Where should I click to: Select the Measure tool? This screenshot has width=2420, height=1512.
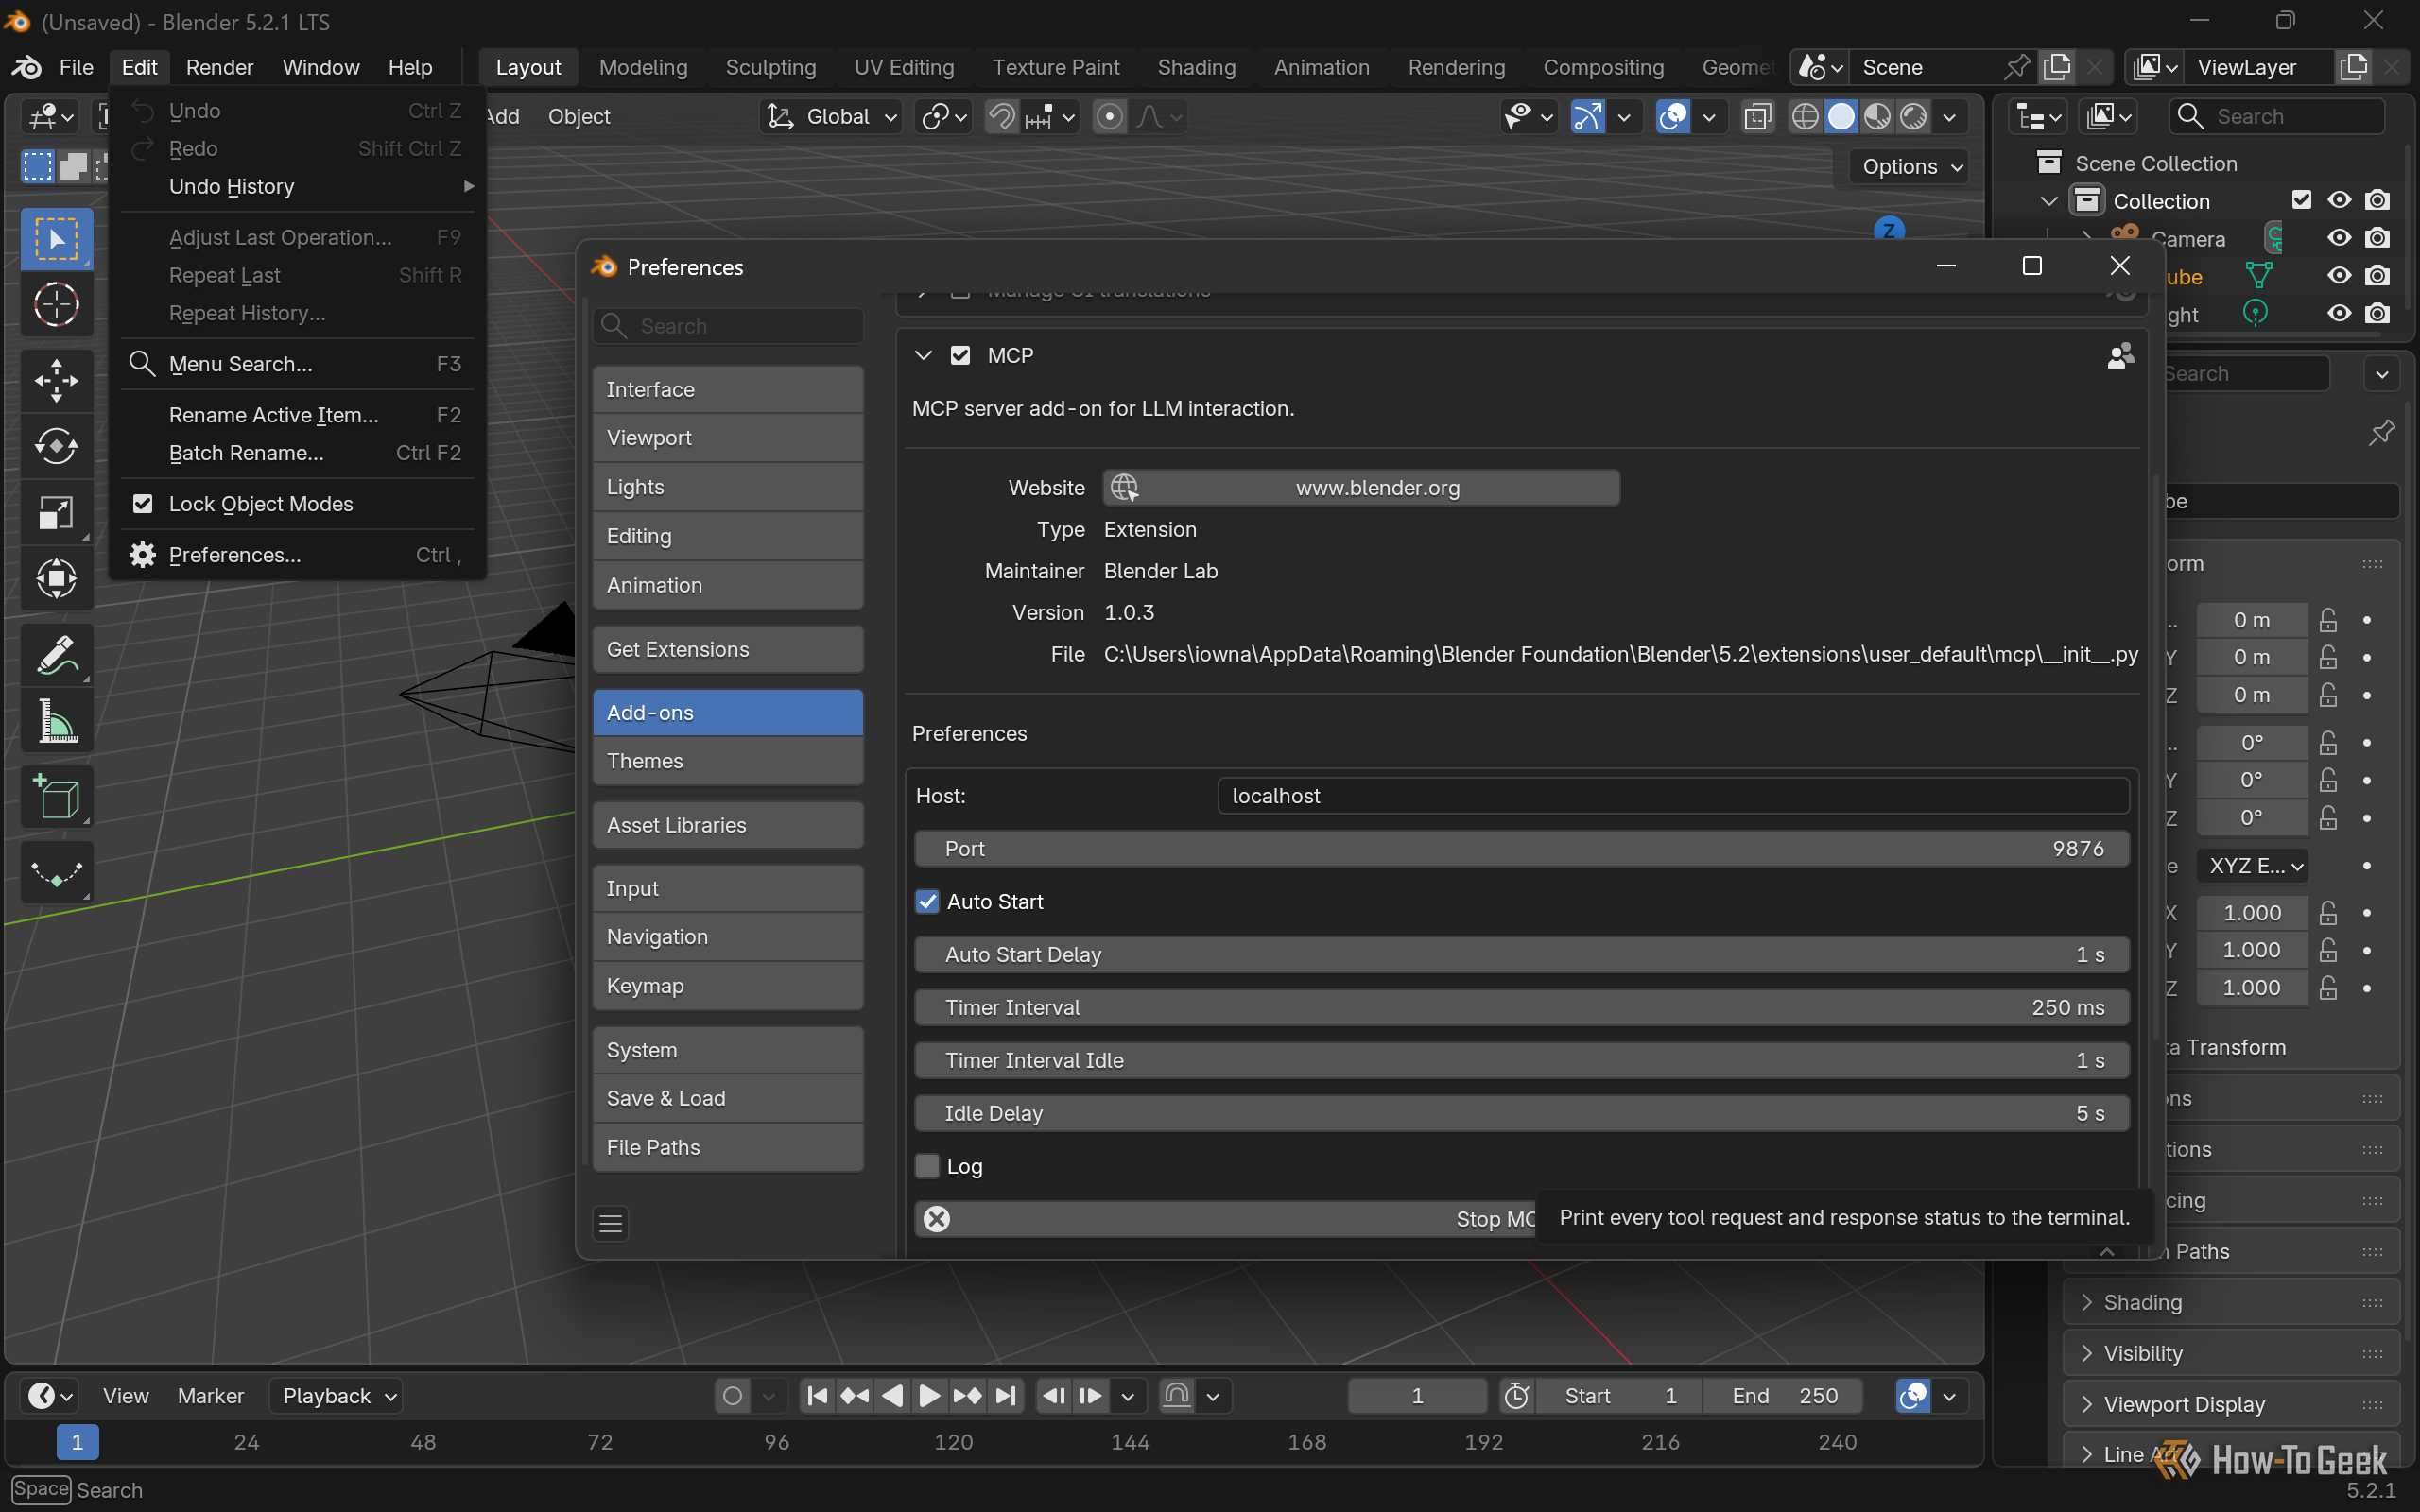(x=57, y=721)
